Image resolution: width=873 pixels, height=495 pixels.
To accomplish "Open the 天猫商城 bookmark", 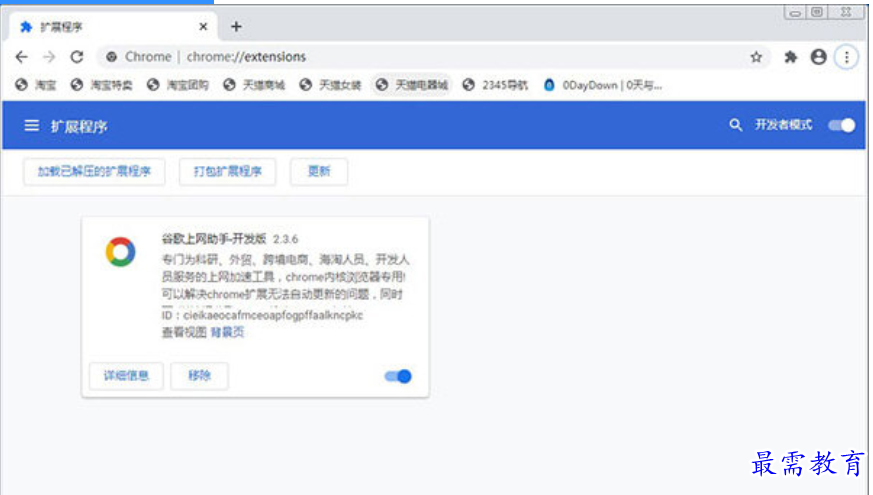I will (x=254, y=85).
